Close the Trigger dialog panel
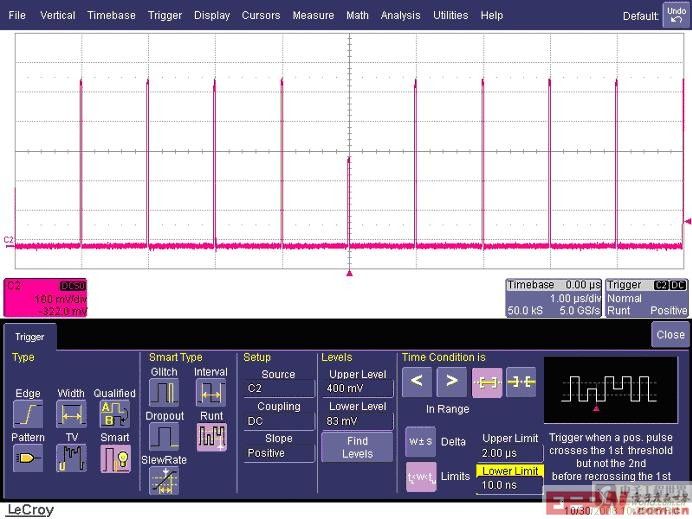Viewport: 692px width, 519px height. pos(669,335)
